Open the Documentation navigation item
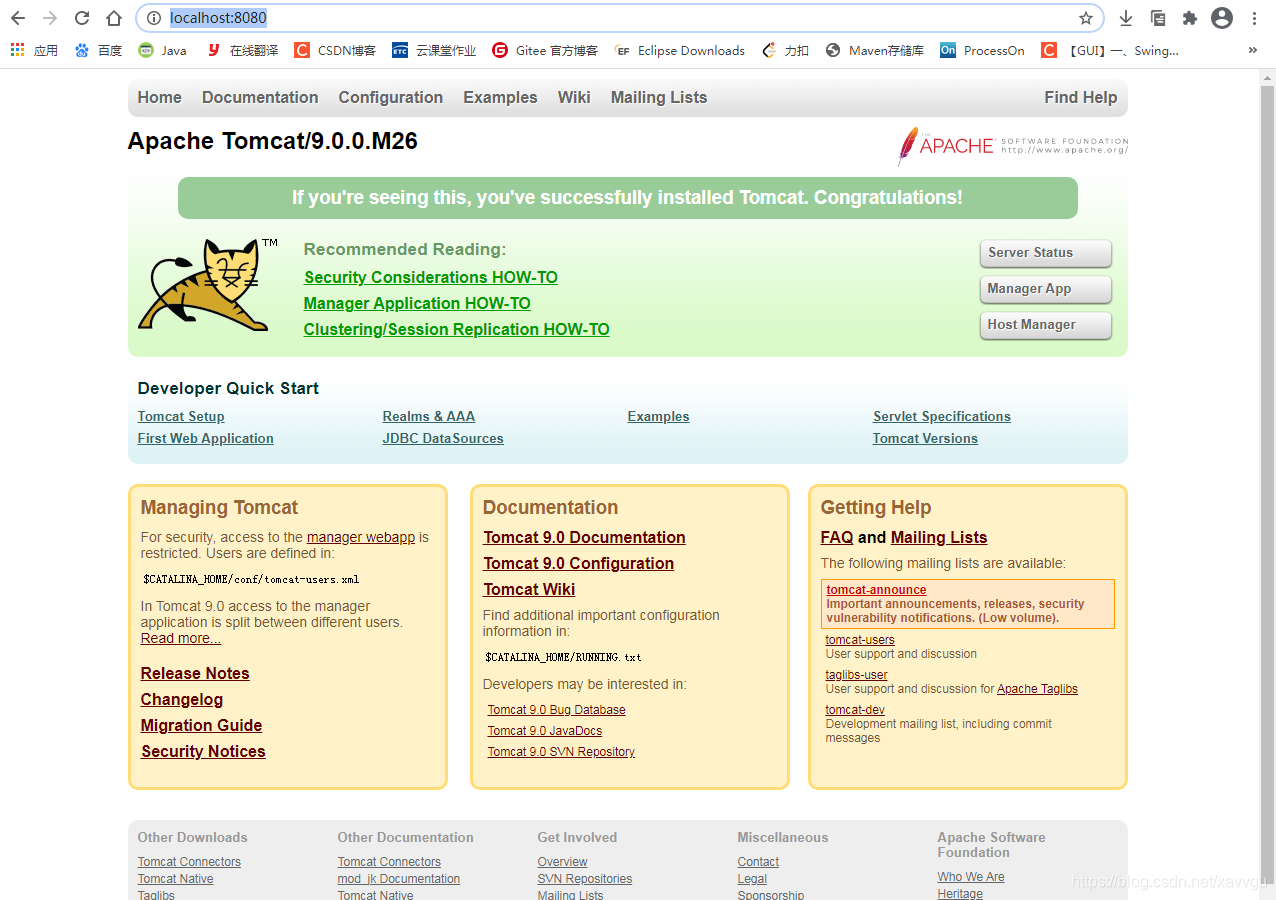The height and width of the screenshot is (900, 1276). (x=260, y=97)
